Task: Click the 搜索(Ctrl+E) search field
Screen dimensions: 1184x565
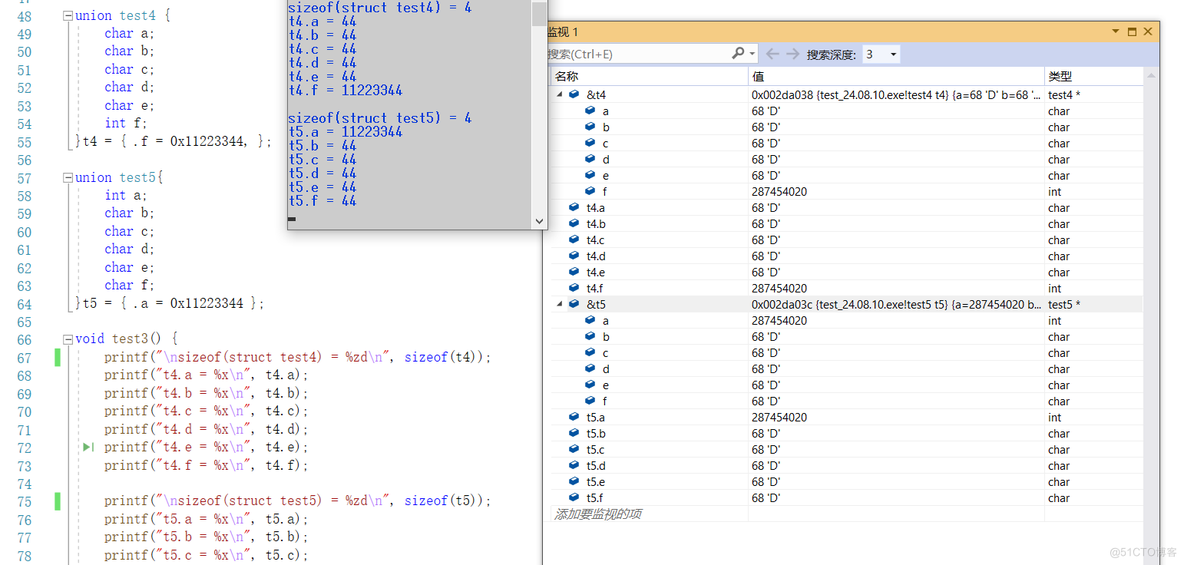Action: [637, 54]
